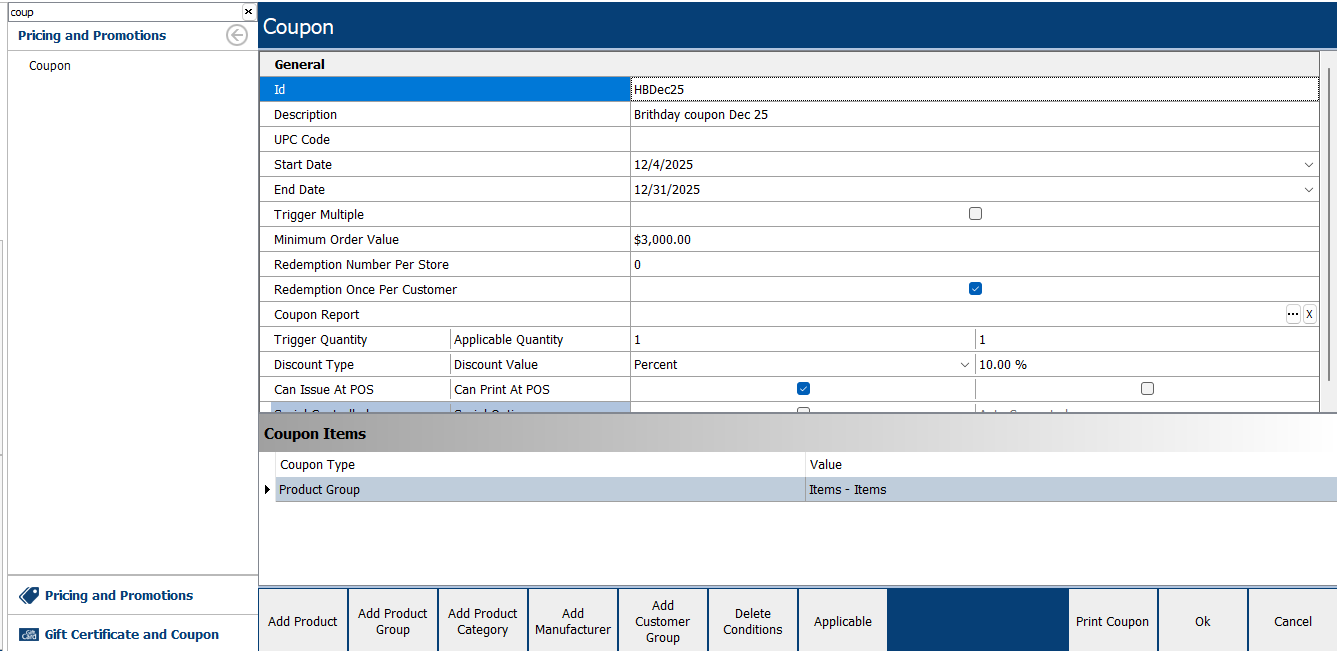Clear the search box with the X icon
The image size is (1337, 651).
pyautogui.click(x=248, y=12)
